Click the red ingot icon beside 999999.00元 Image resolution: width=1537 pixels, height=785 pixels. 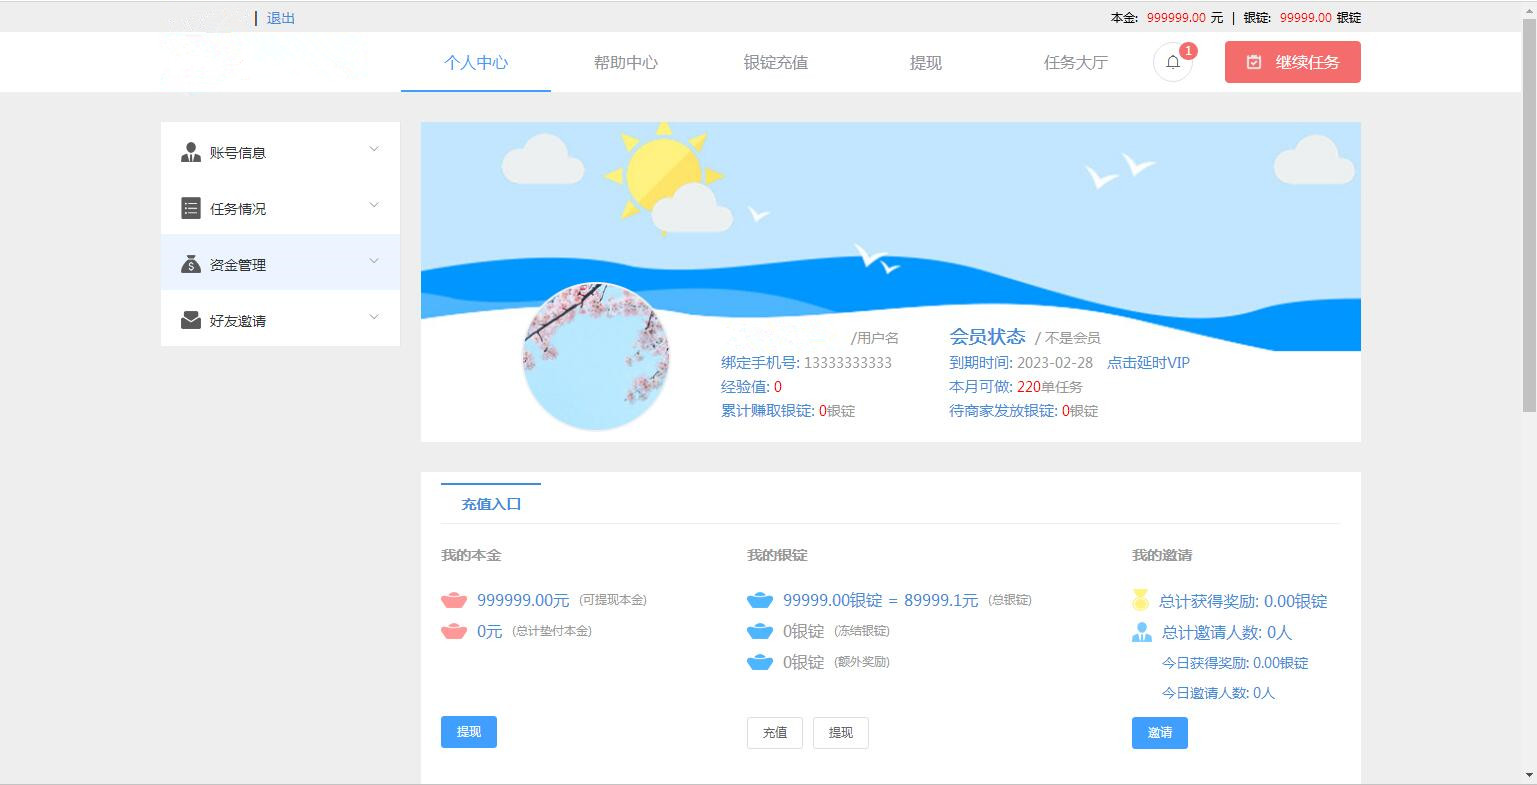pos(454,600)
